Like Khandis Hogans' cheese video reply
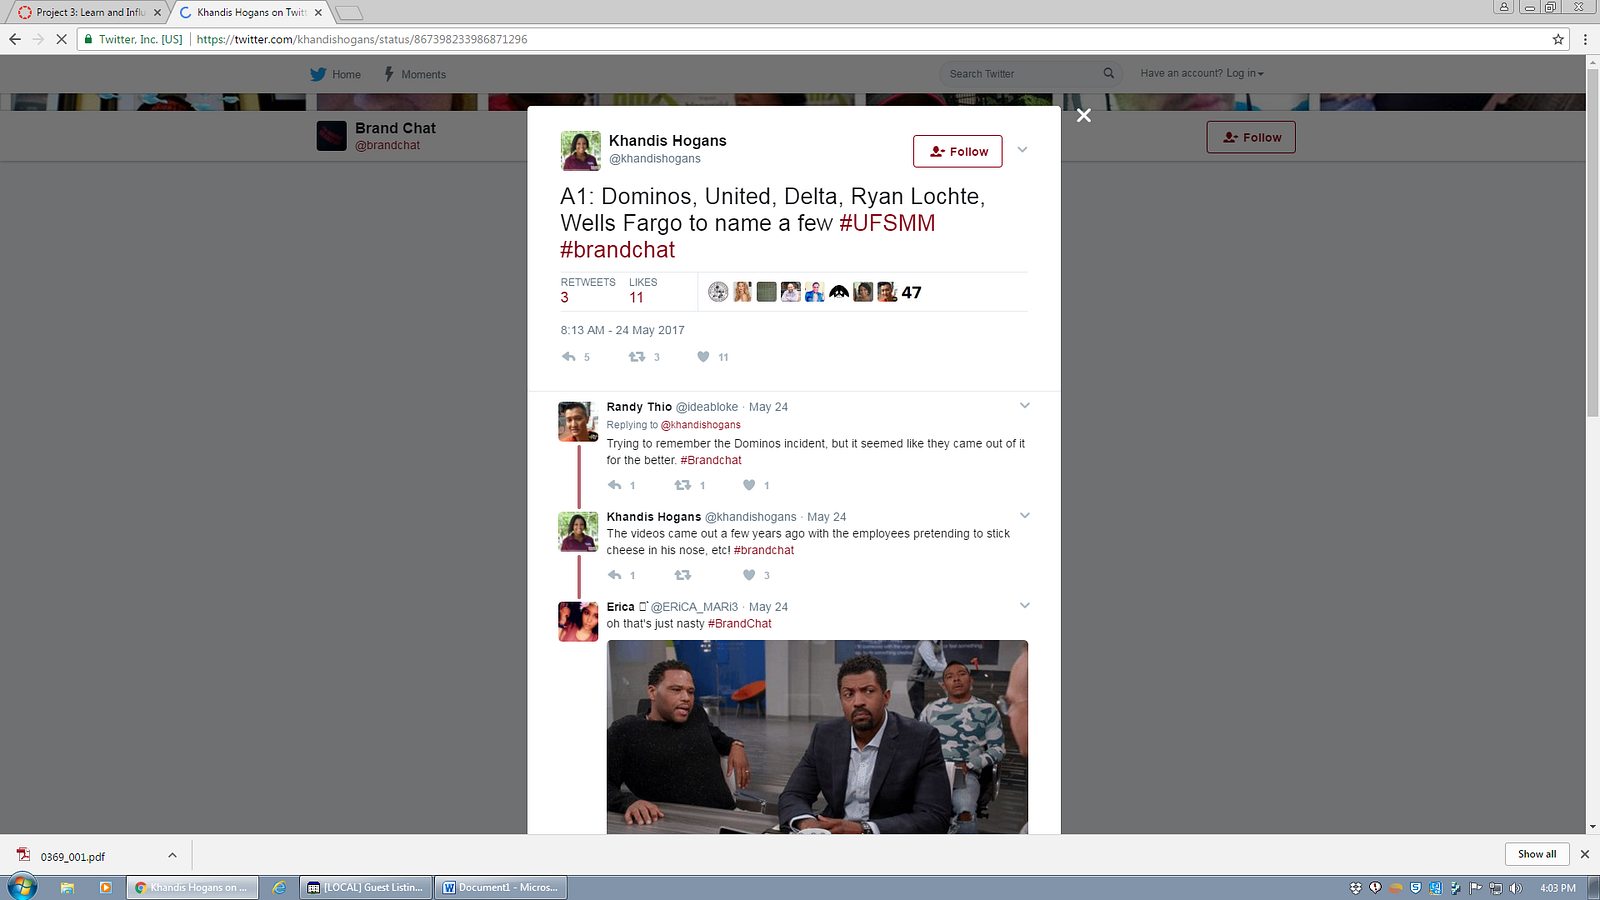Image resolution: width=1600 pixels, height=900 pixels. pos(749,575)
